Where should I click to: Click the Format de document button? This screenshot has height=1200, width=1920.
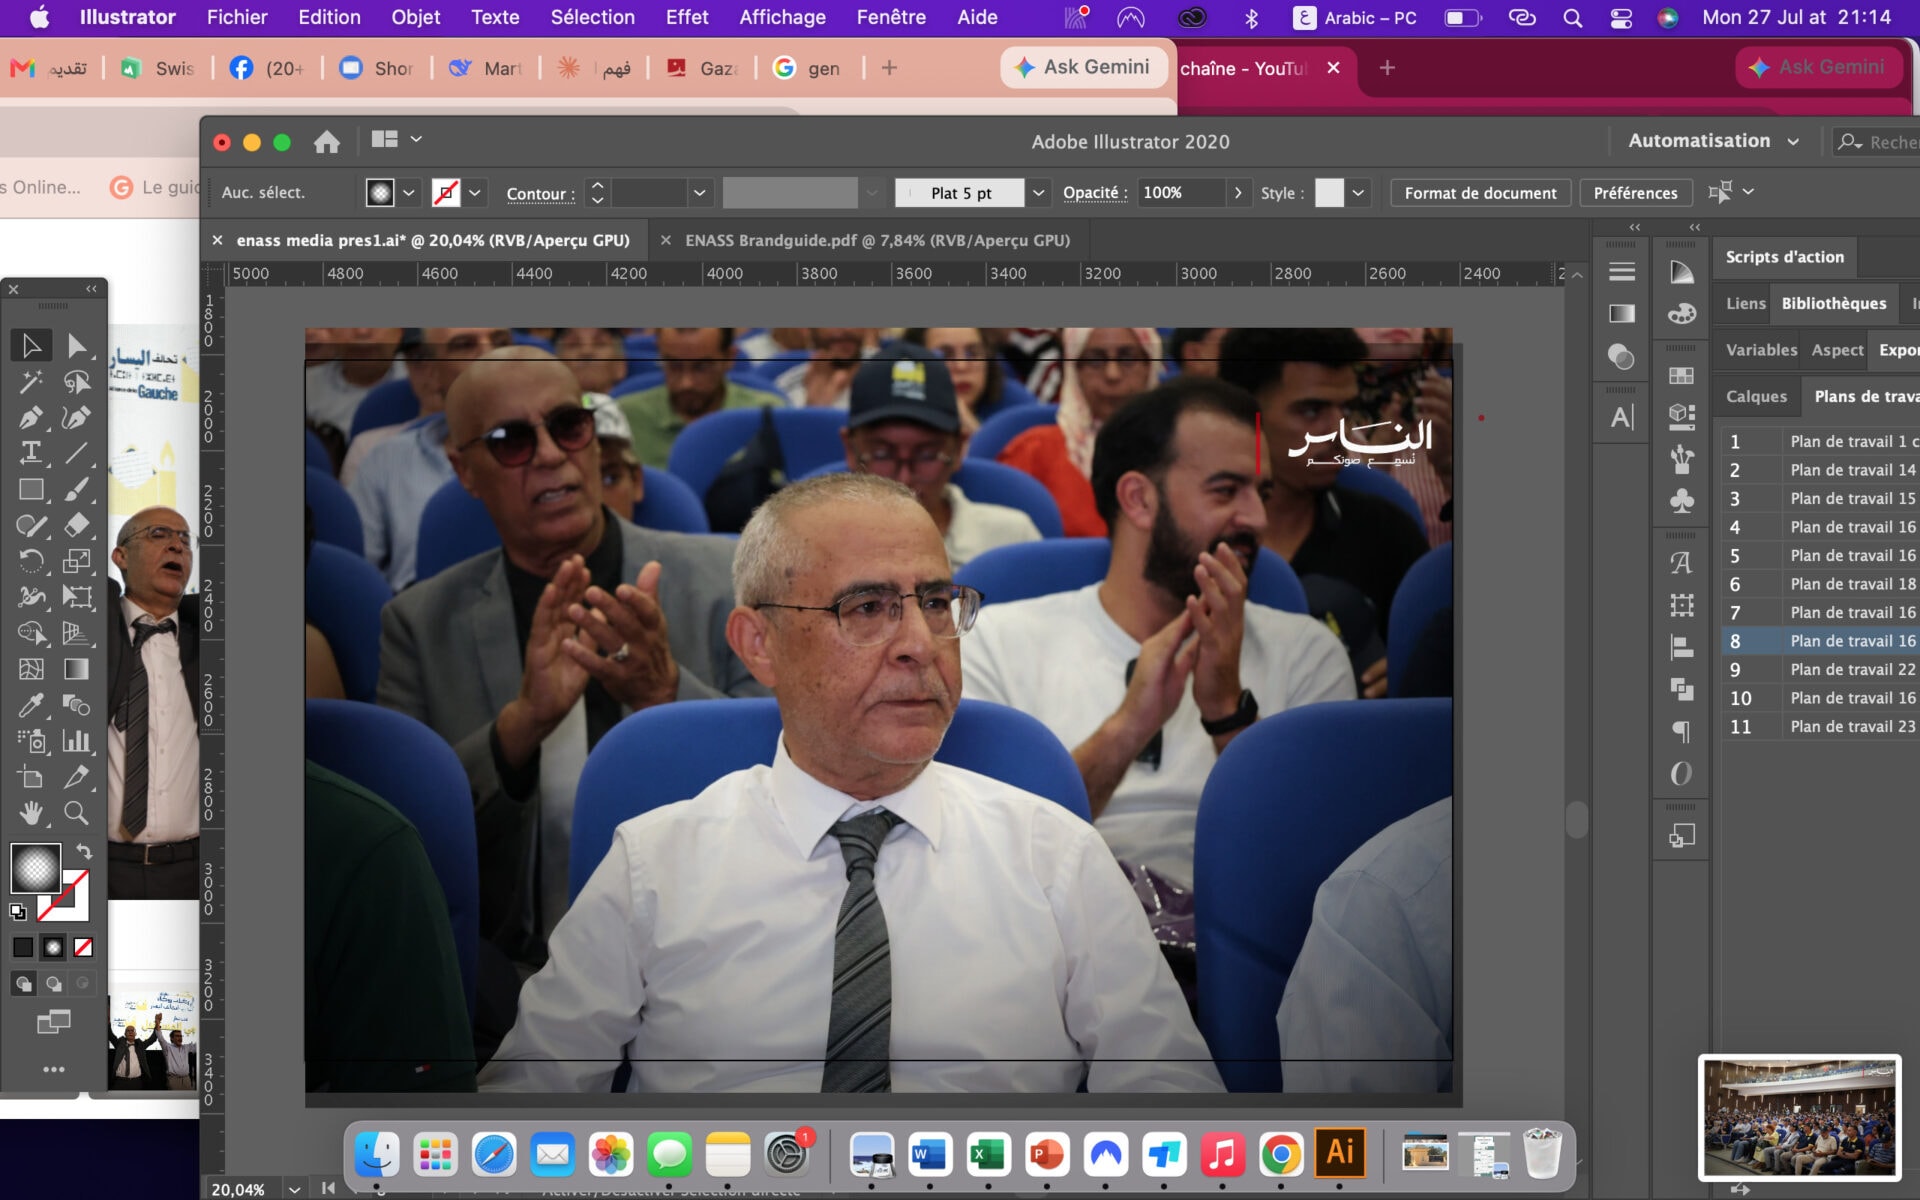tap(1480, 193)
